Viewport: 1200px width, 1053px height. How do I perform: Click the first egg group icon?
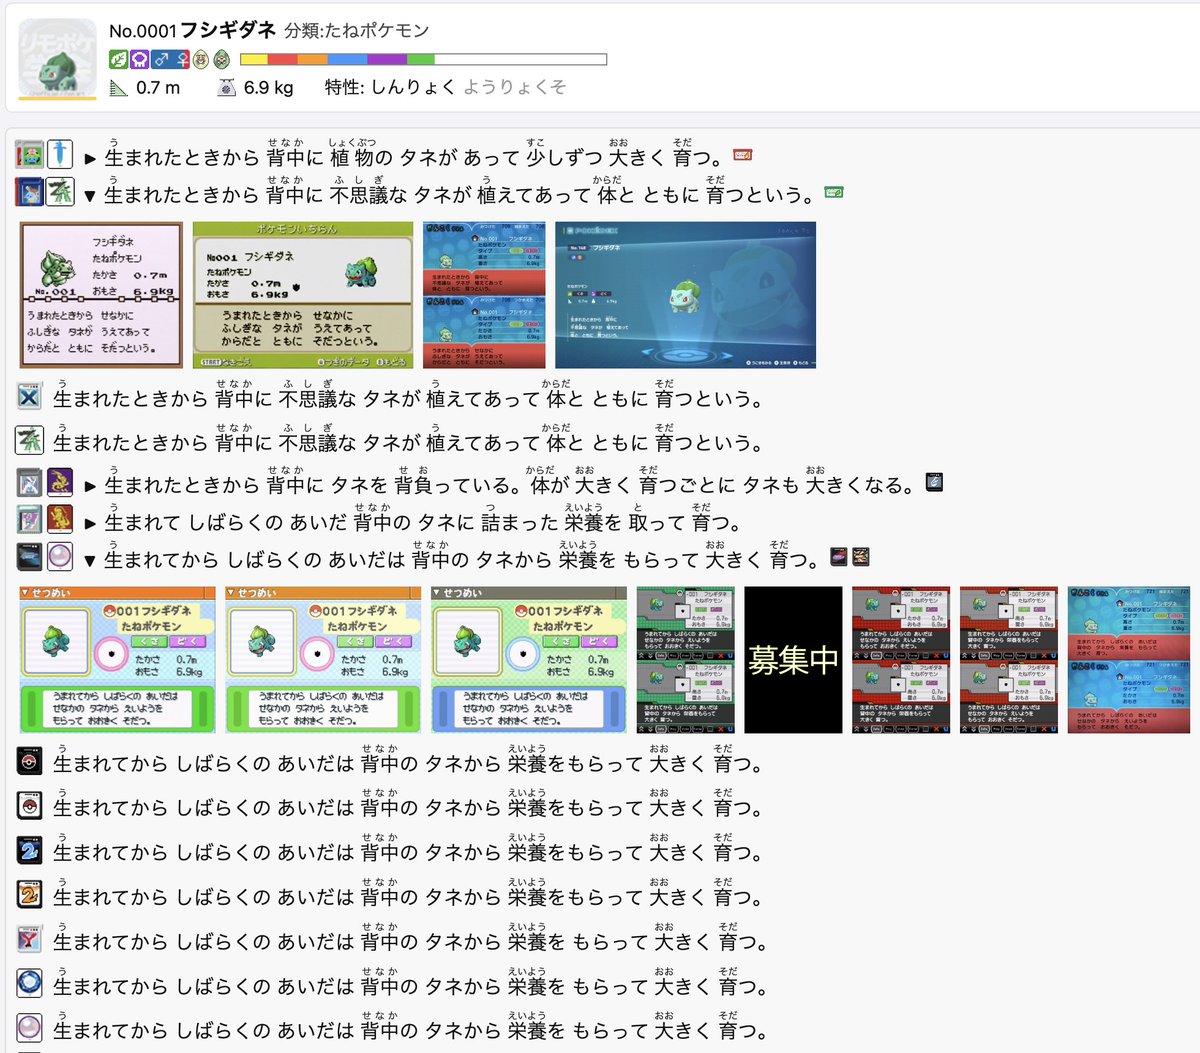201,60
